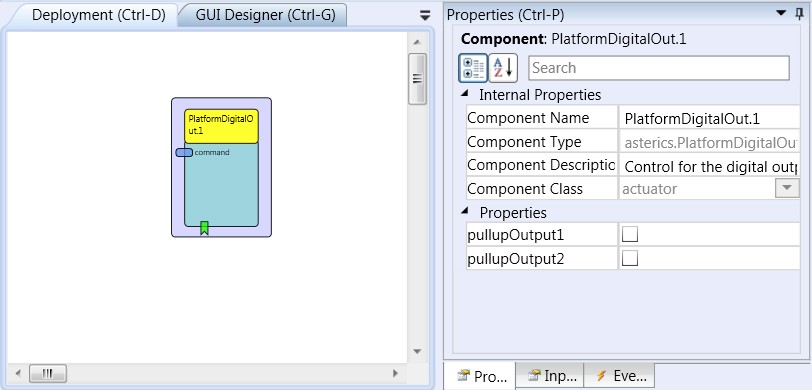Image resolution: width=812 pixels, height=390 pixels.
Task: Grab the horizontal scrollbar thumb
Action: [x=48, y=373]
